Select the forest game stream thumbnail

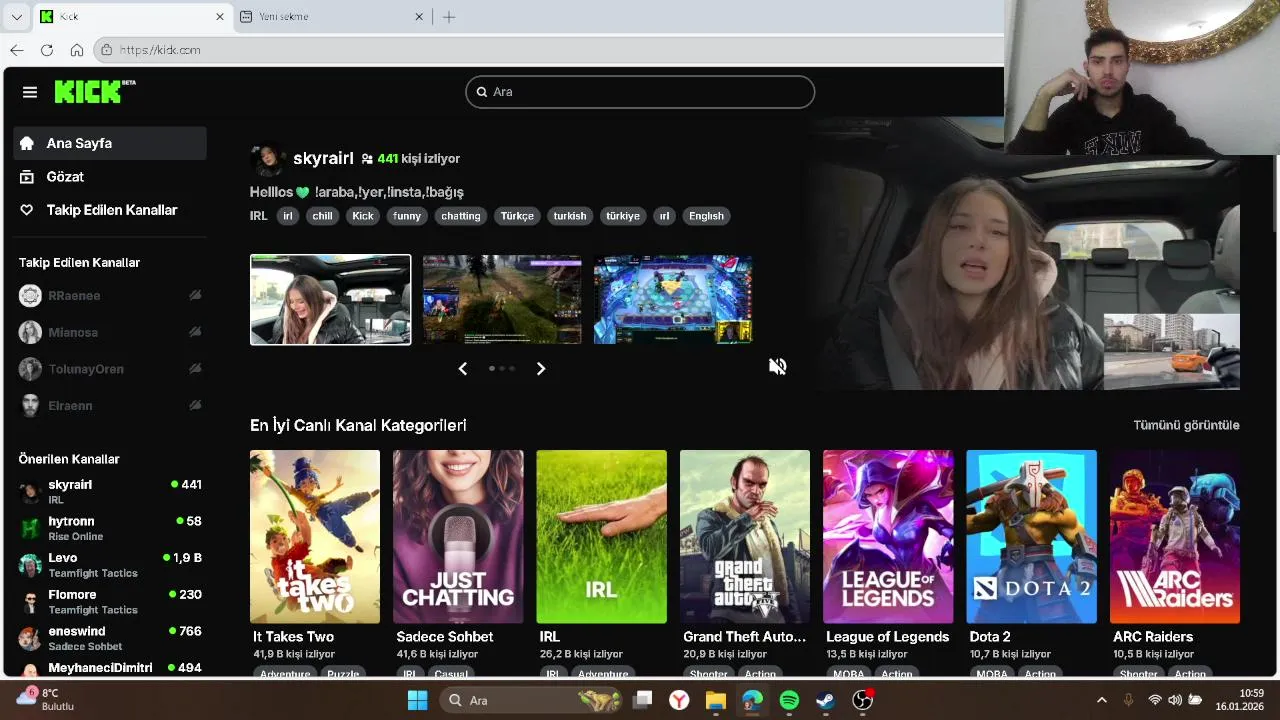(x=502, y=300)
